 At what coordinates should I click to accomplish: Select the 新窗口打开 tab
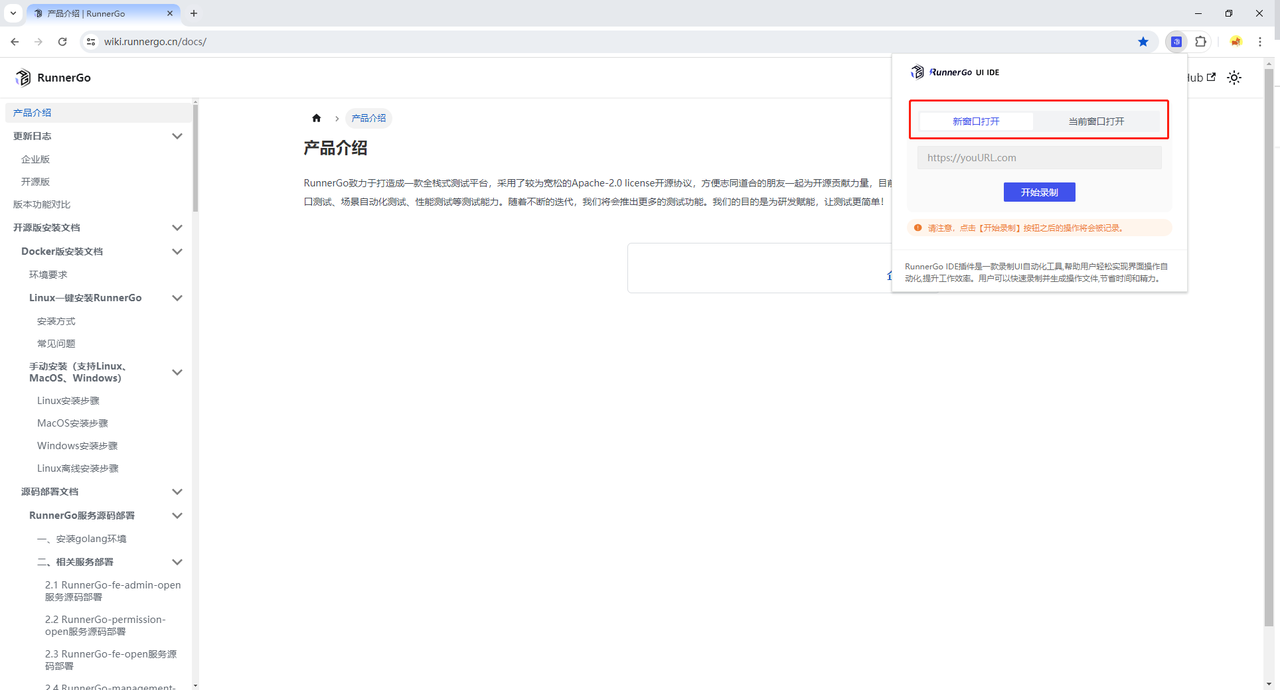click(x=976, y=121)
